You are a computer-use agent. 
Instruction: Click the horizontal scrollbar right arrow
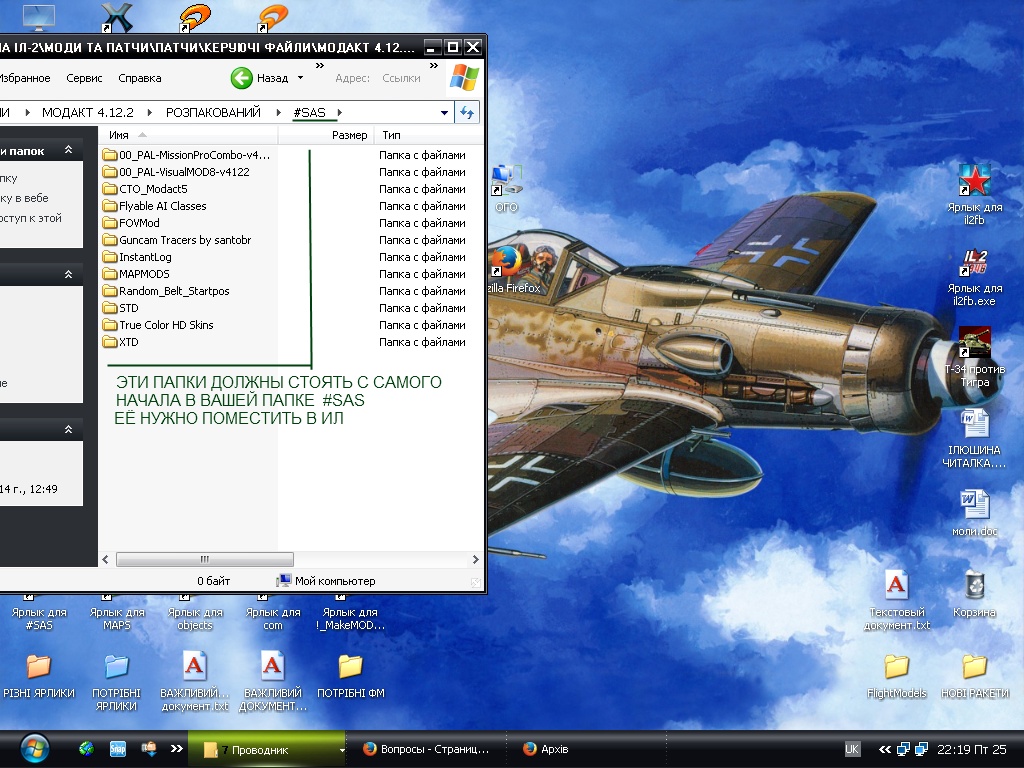[475, 559]
